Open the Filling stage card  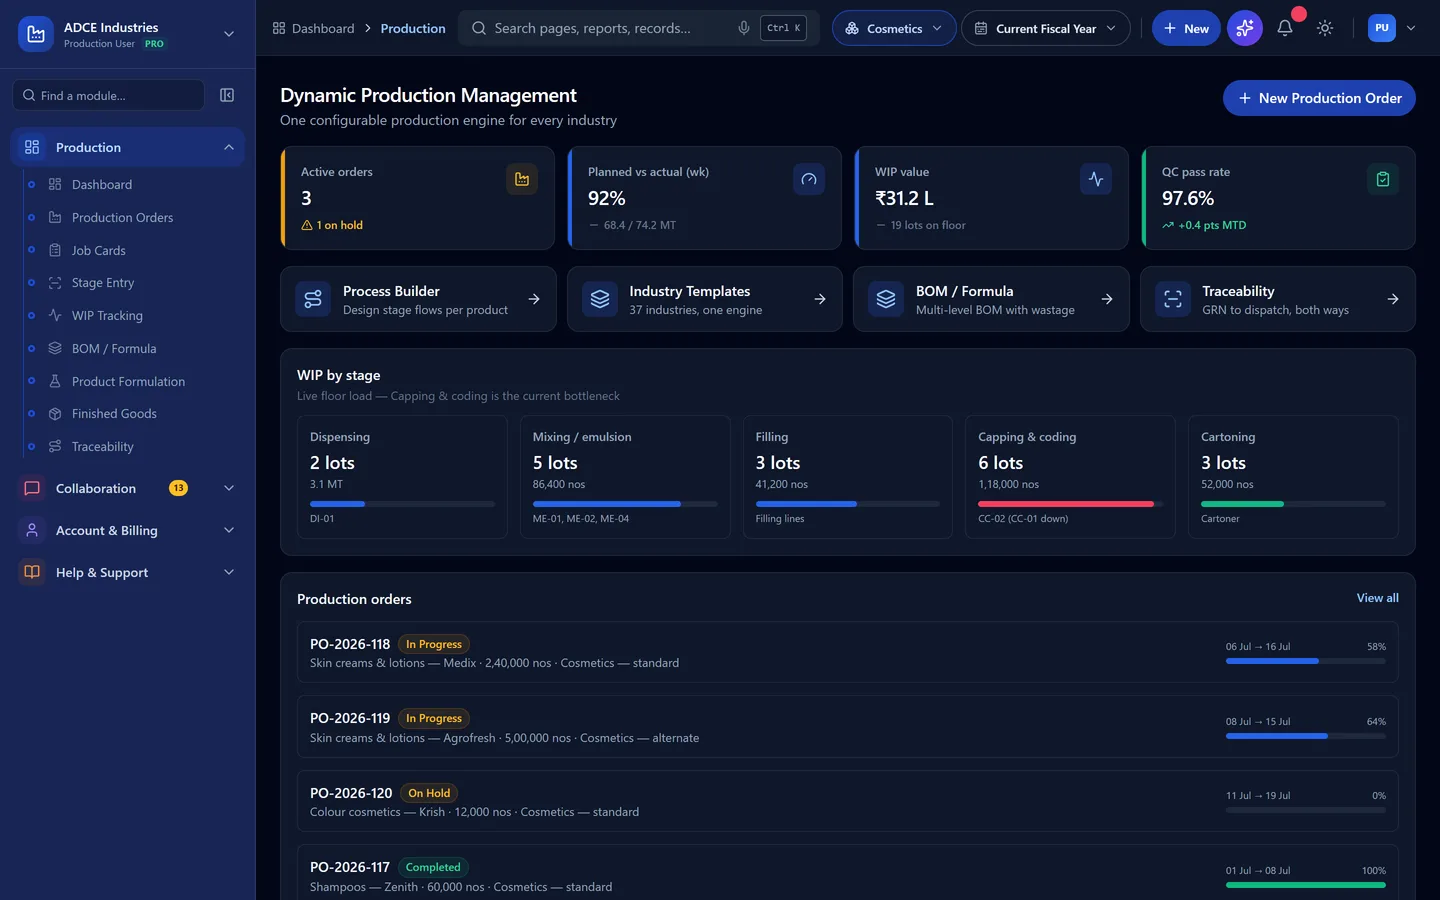pos(848,477)
